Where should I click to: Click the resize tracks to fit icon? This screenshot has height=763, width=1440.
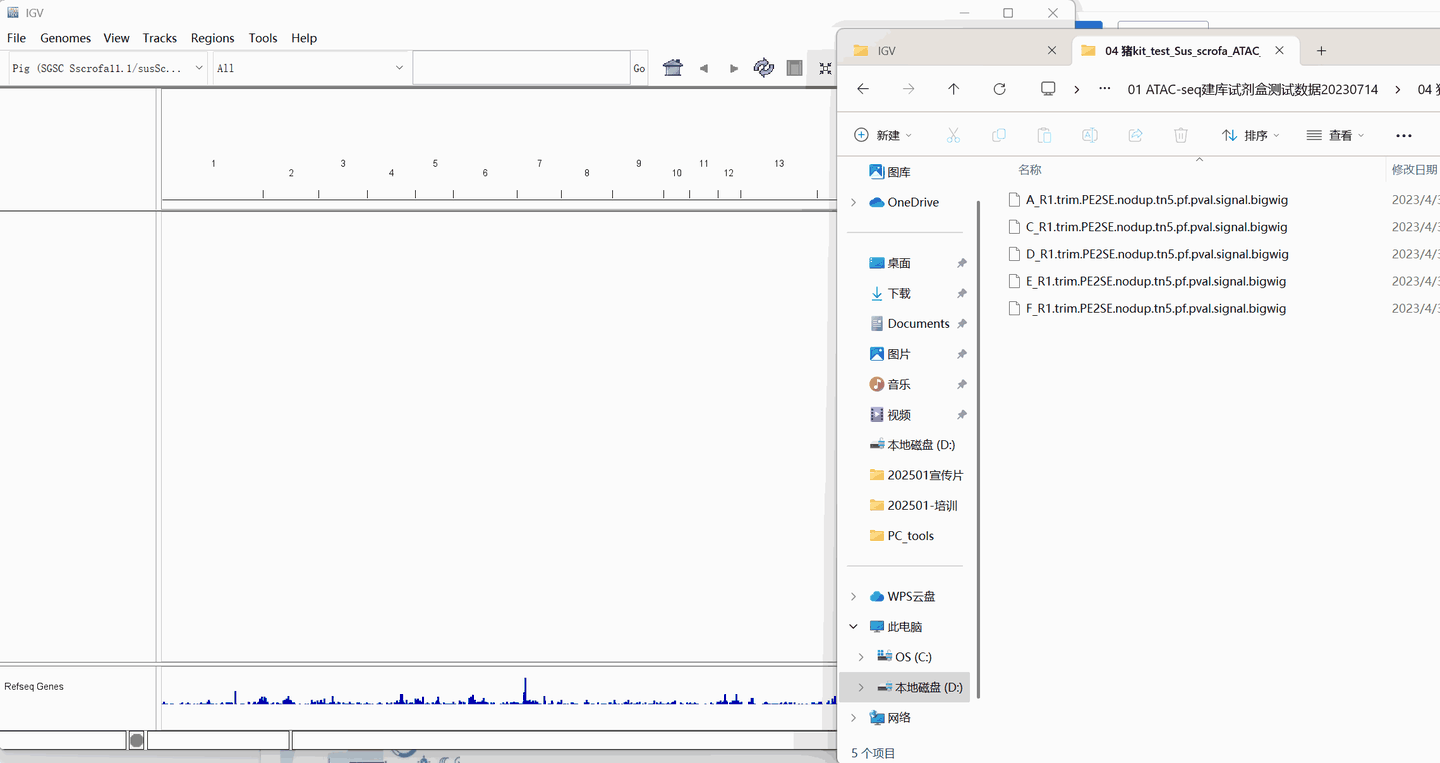click(825, 68)
